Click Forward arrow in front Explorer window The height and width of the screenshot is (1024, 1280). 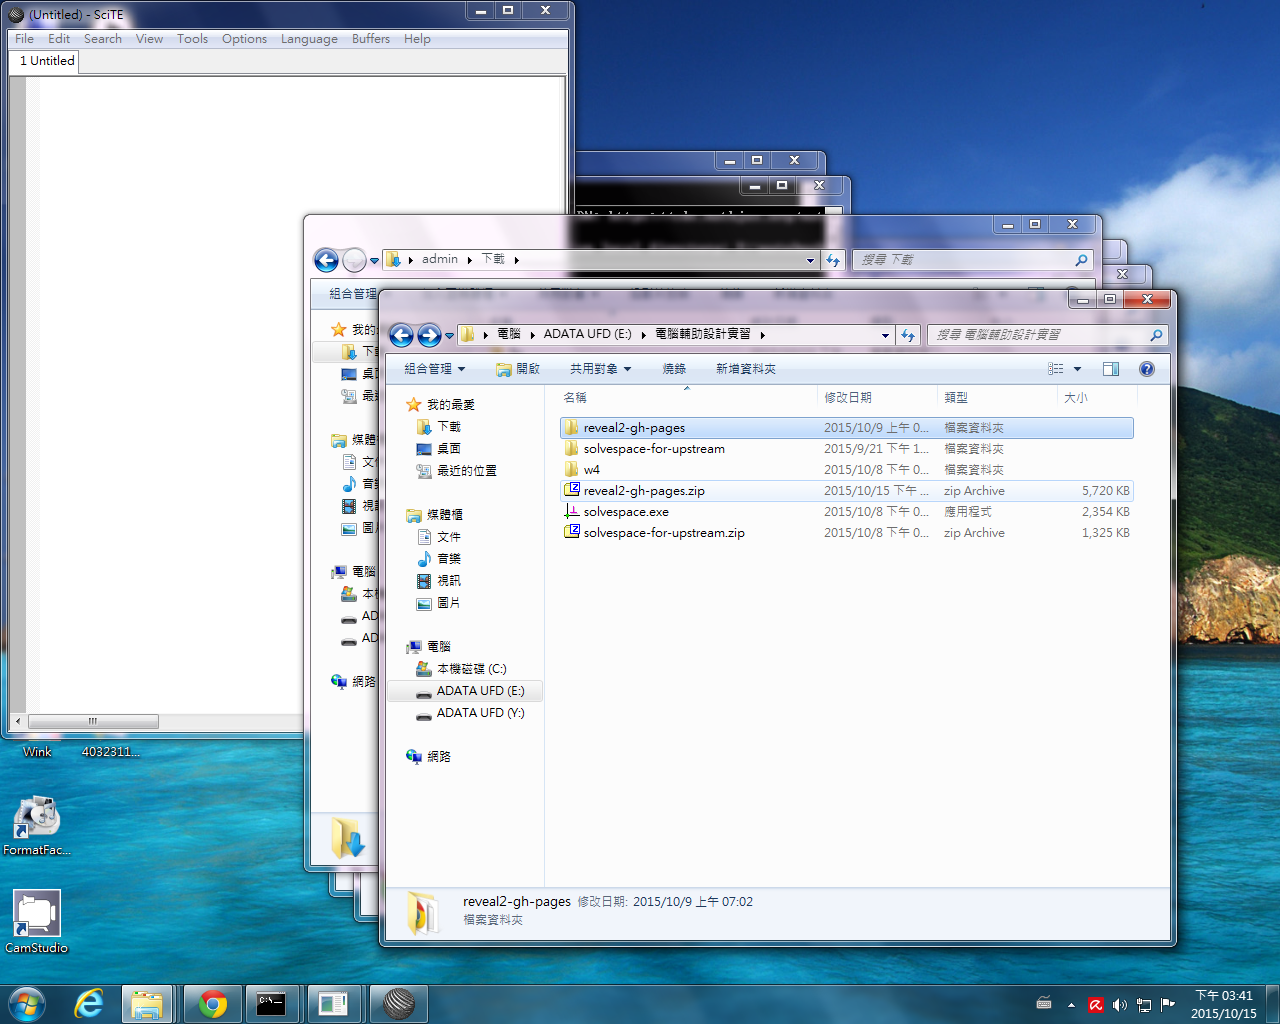coord(429,335)
